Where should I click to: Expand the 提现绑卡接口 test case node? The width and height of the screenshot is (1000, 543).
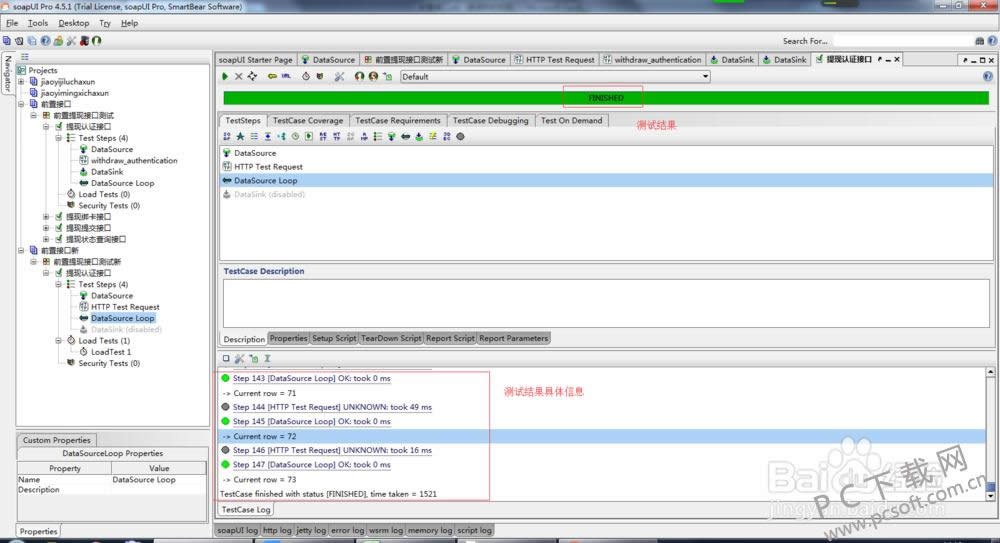[46, 217]
